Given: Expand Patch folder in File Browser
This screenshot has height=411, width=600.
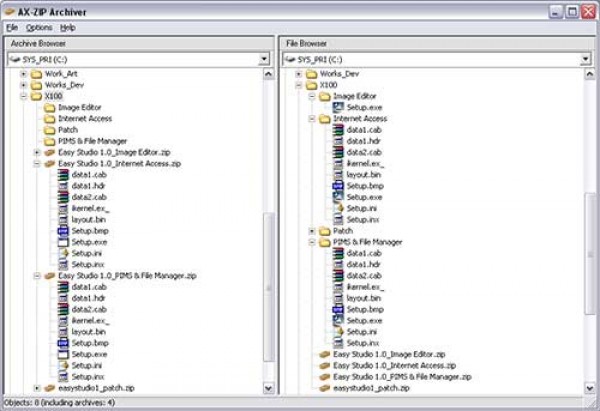Looking at the screenshot, I should (x=312, y=231).
